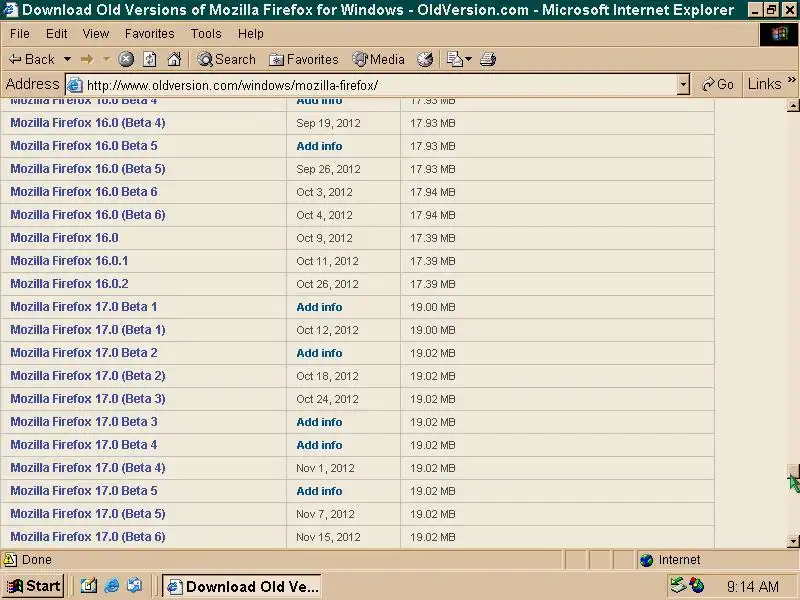Open Mozilla Firefox 16.0 (Beta 6) link
The height and width of the screenshot is (600, 800).
(x=88, y=215)
